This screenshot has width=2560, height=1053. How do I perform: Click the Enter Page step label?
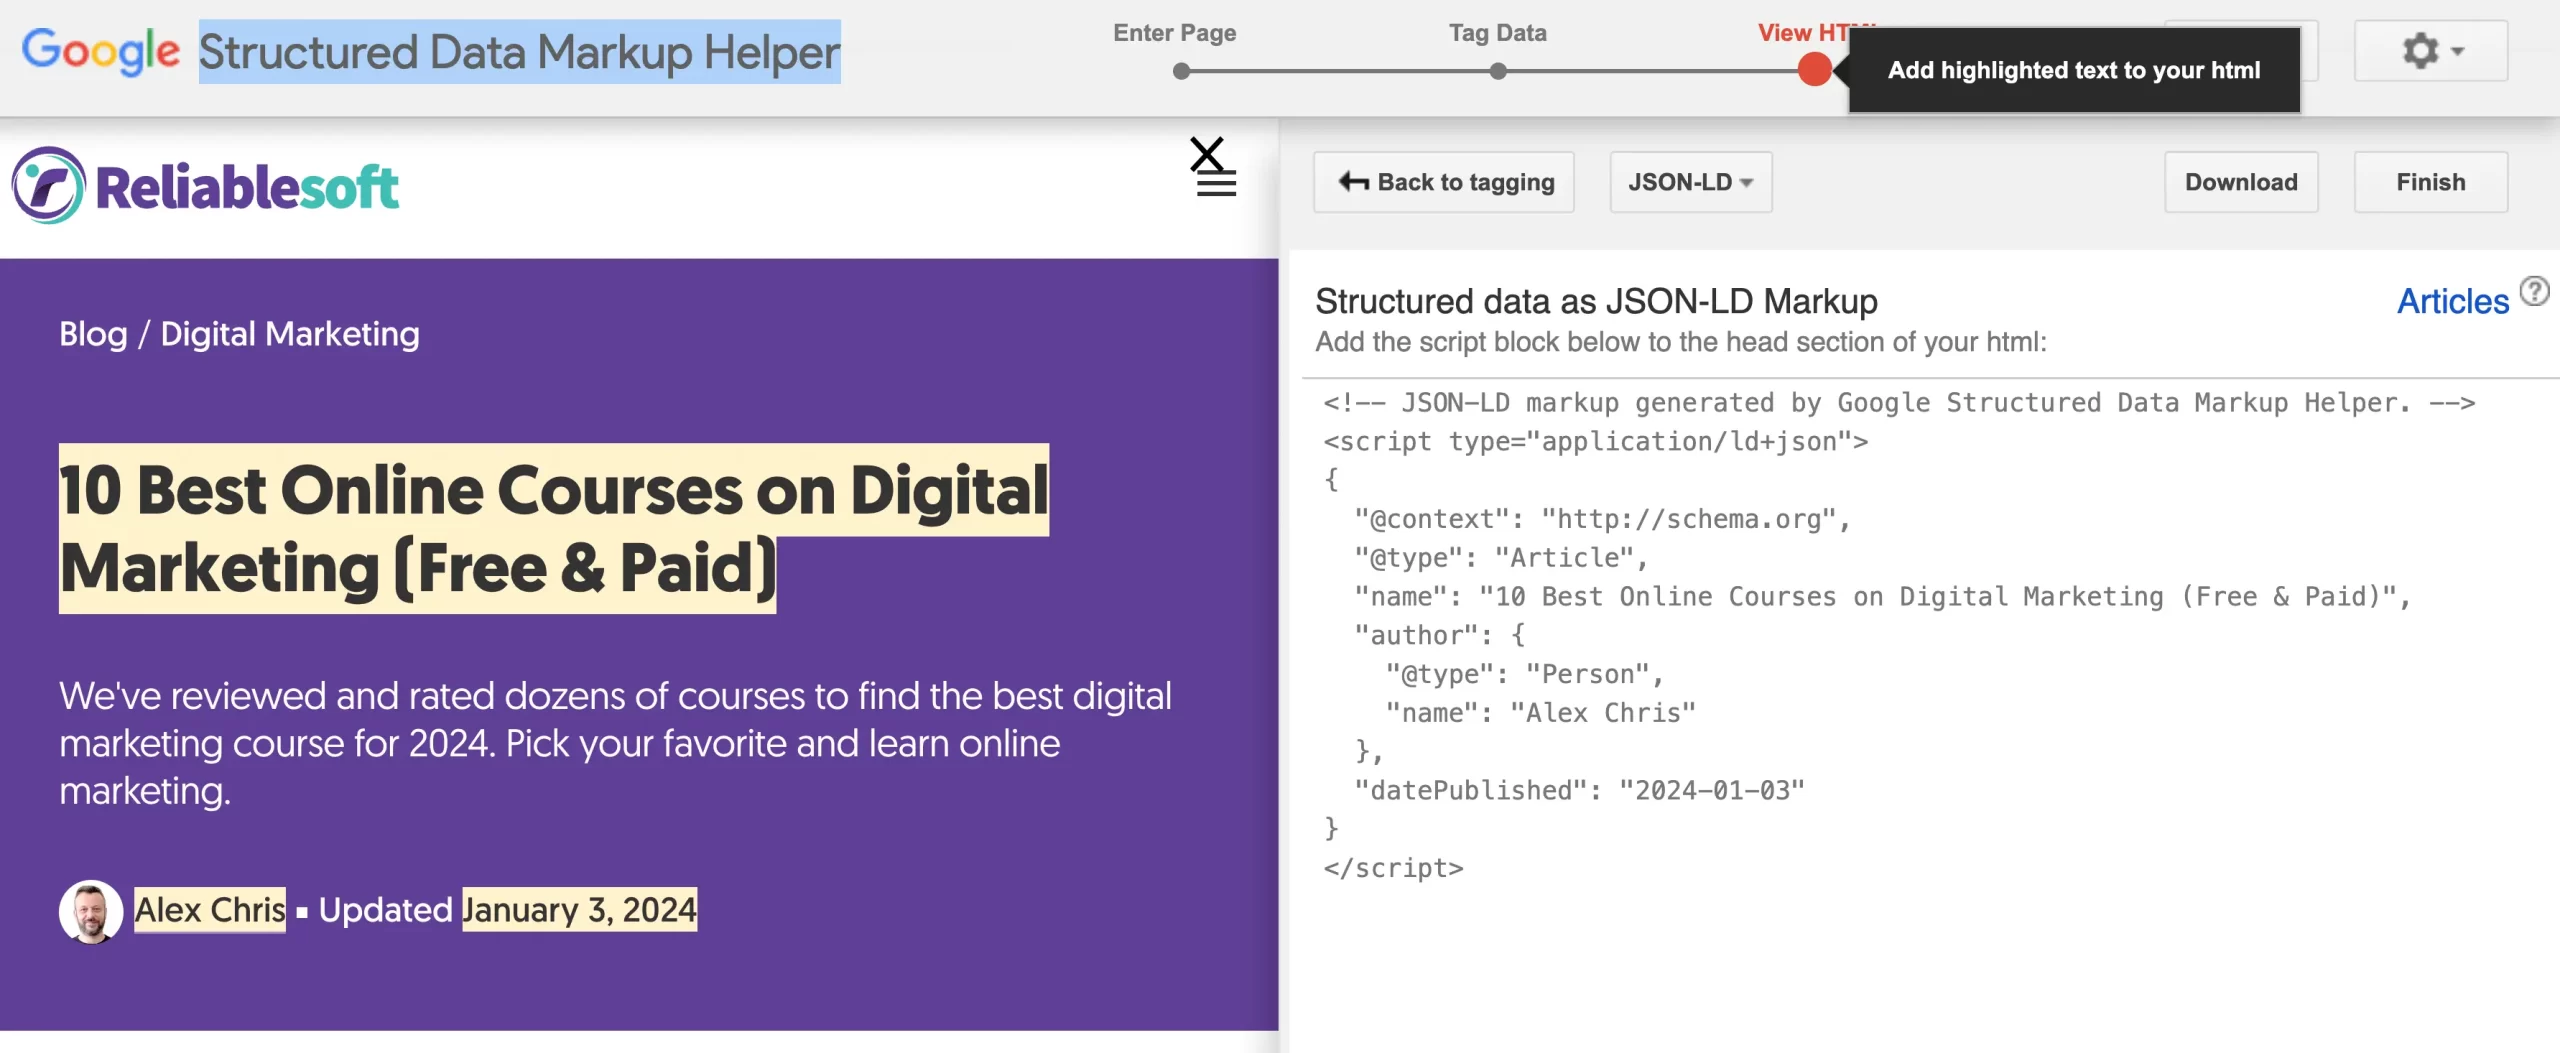[1174, 33]
